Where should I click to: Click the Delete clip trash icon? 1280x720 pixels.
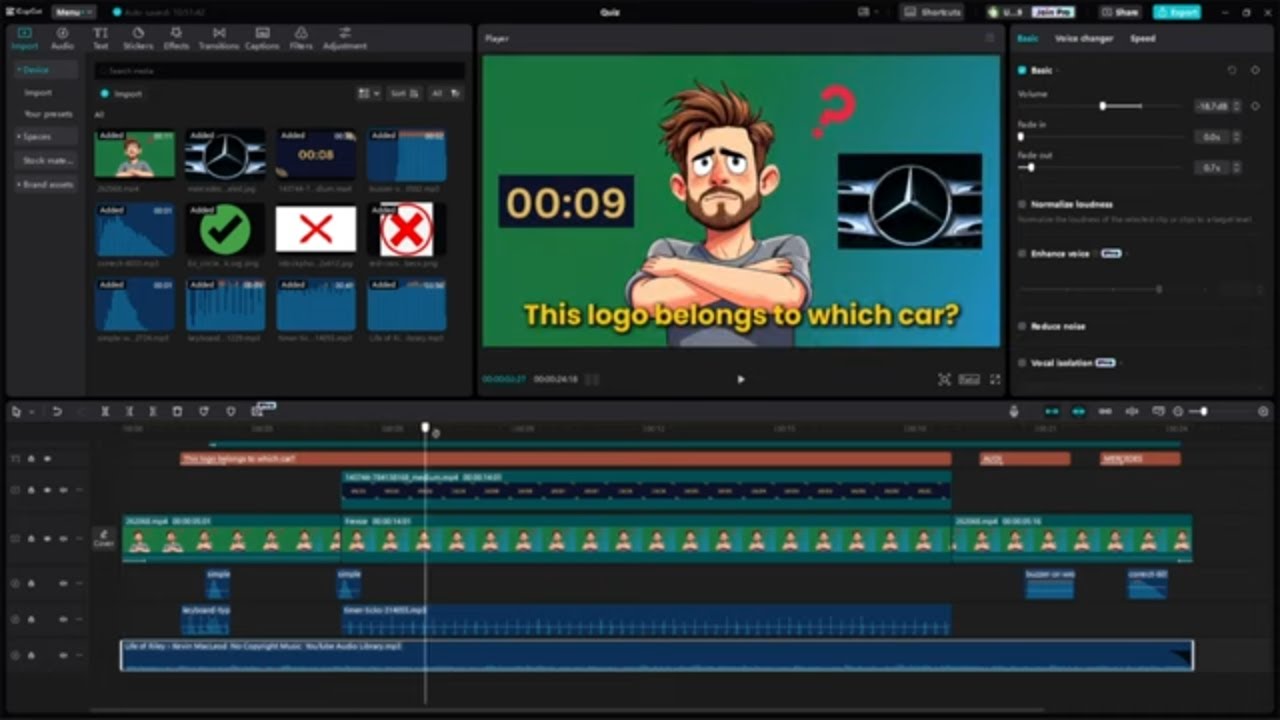pos(177,411)
